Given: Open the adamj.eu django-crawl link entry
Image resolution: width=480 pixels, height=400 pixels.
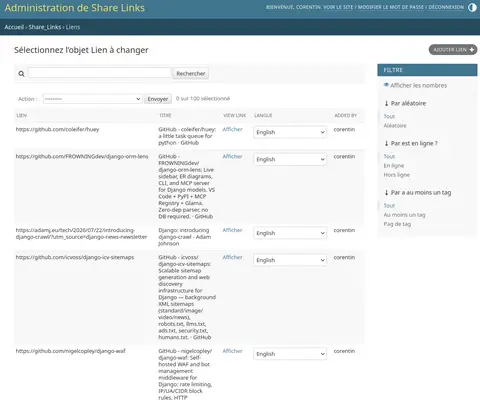Looking at the screenshot, I should [x=81, y=233].
